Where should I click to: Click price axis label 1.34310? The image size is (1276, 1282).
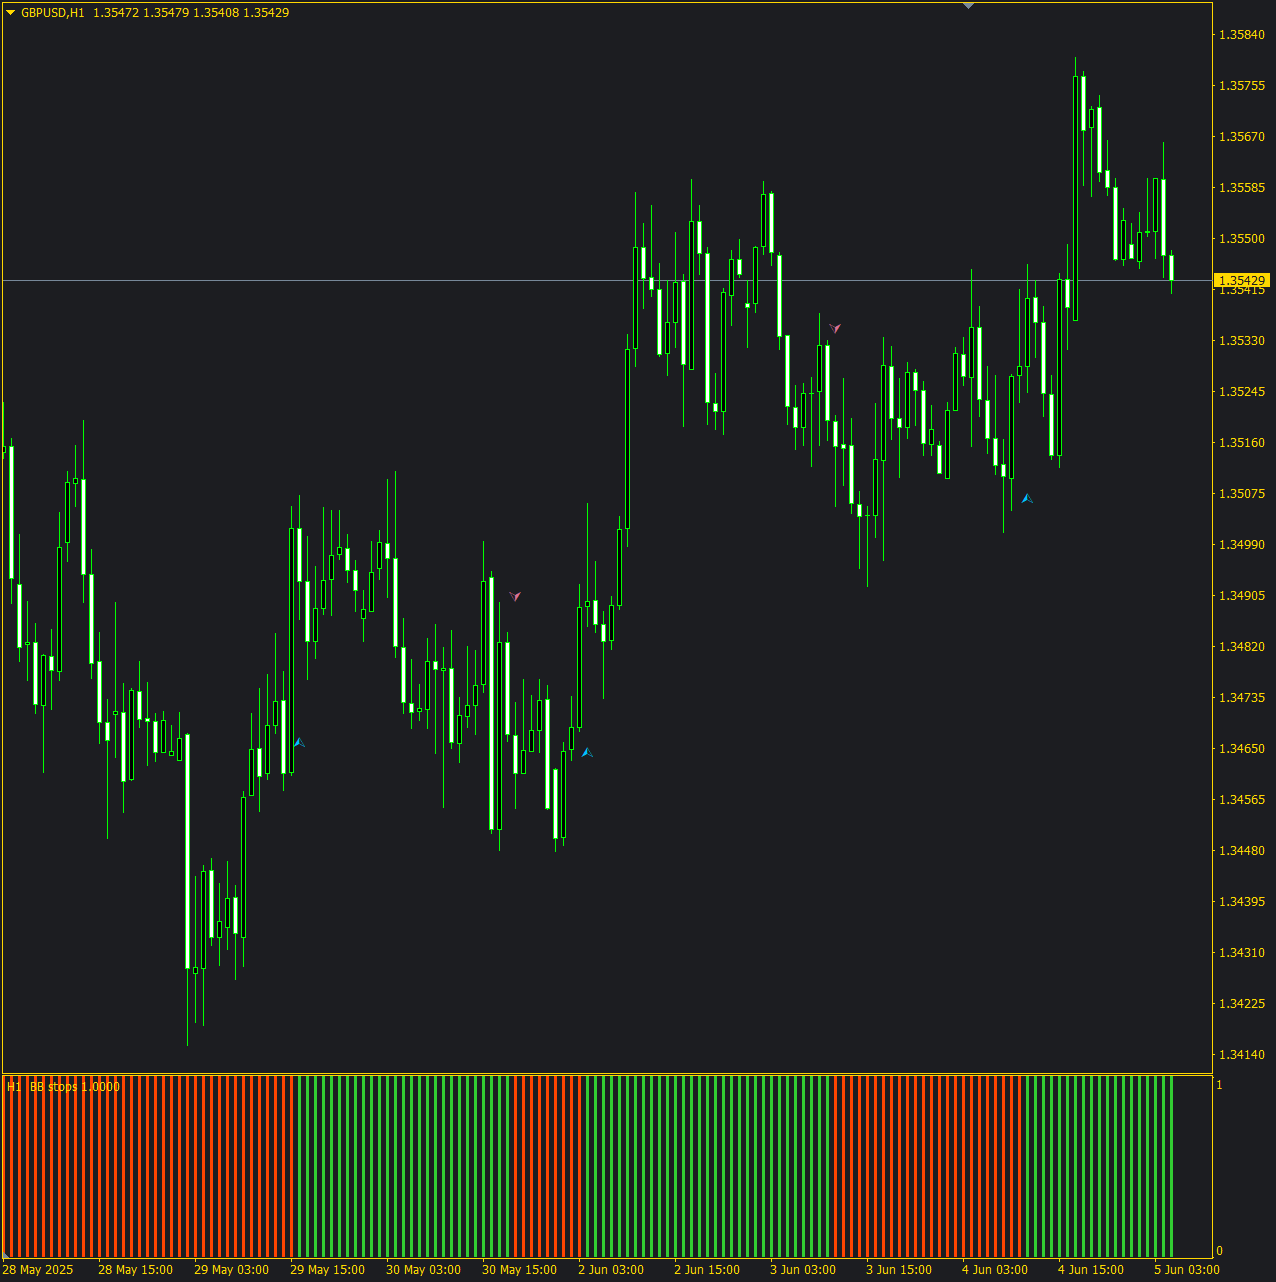1241,953
